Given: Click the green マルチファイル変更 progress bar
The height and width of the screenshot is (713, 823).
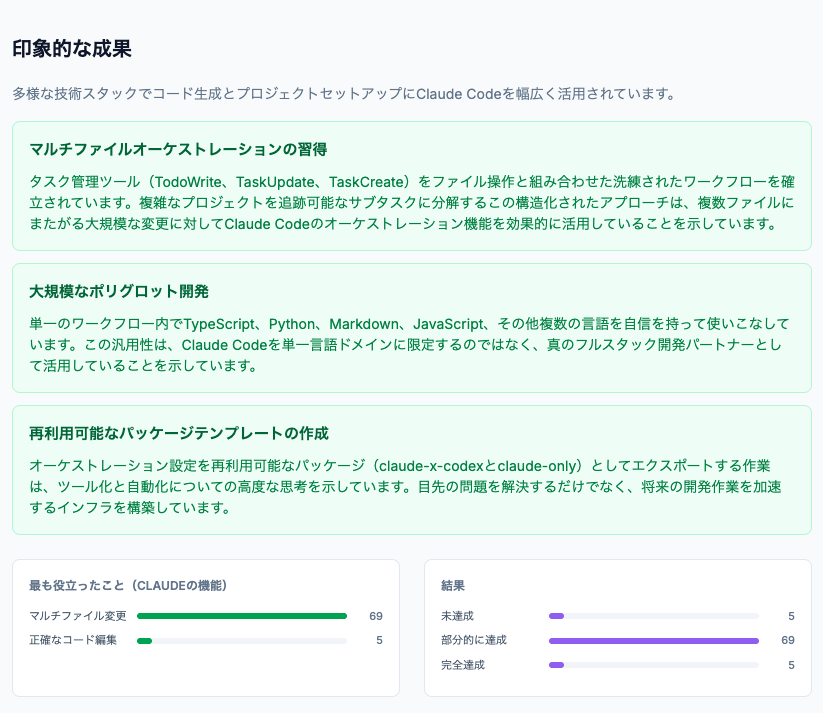Looking at the screenshot, I should 241,616.
